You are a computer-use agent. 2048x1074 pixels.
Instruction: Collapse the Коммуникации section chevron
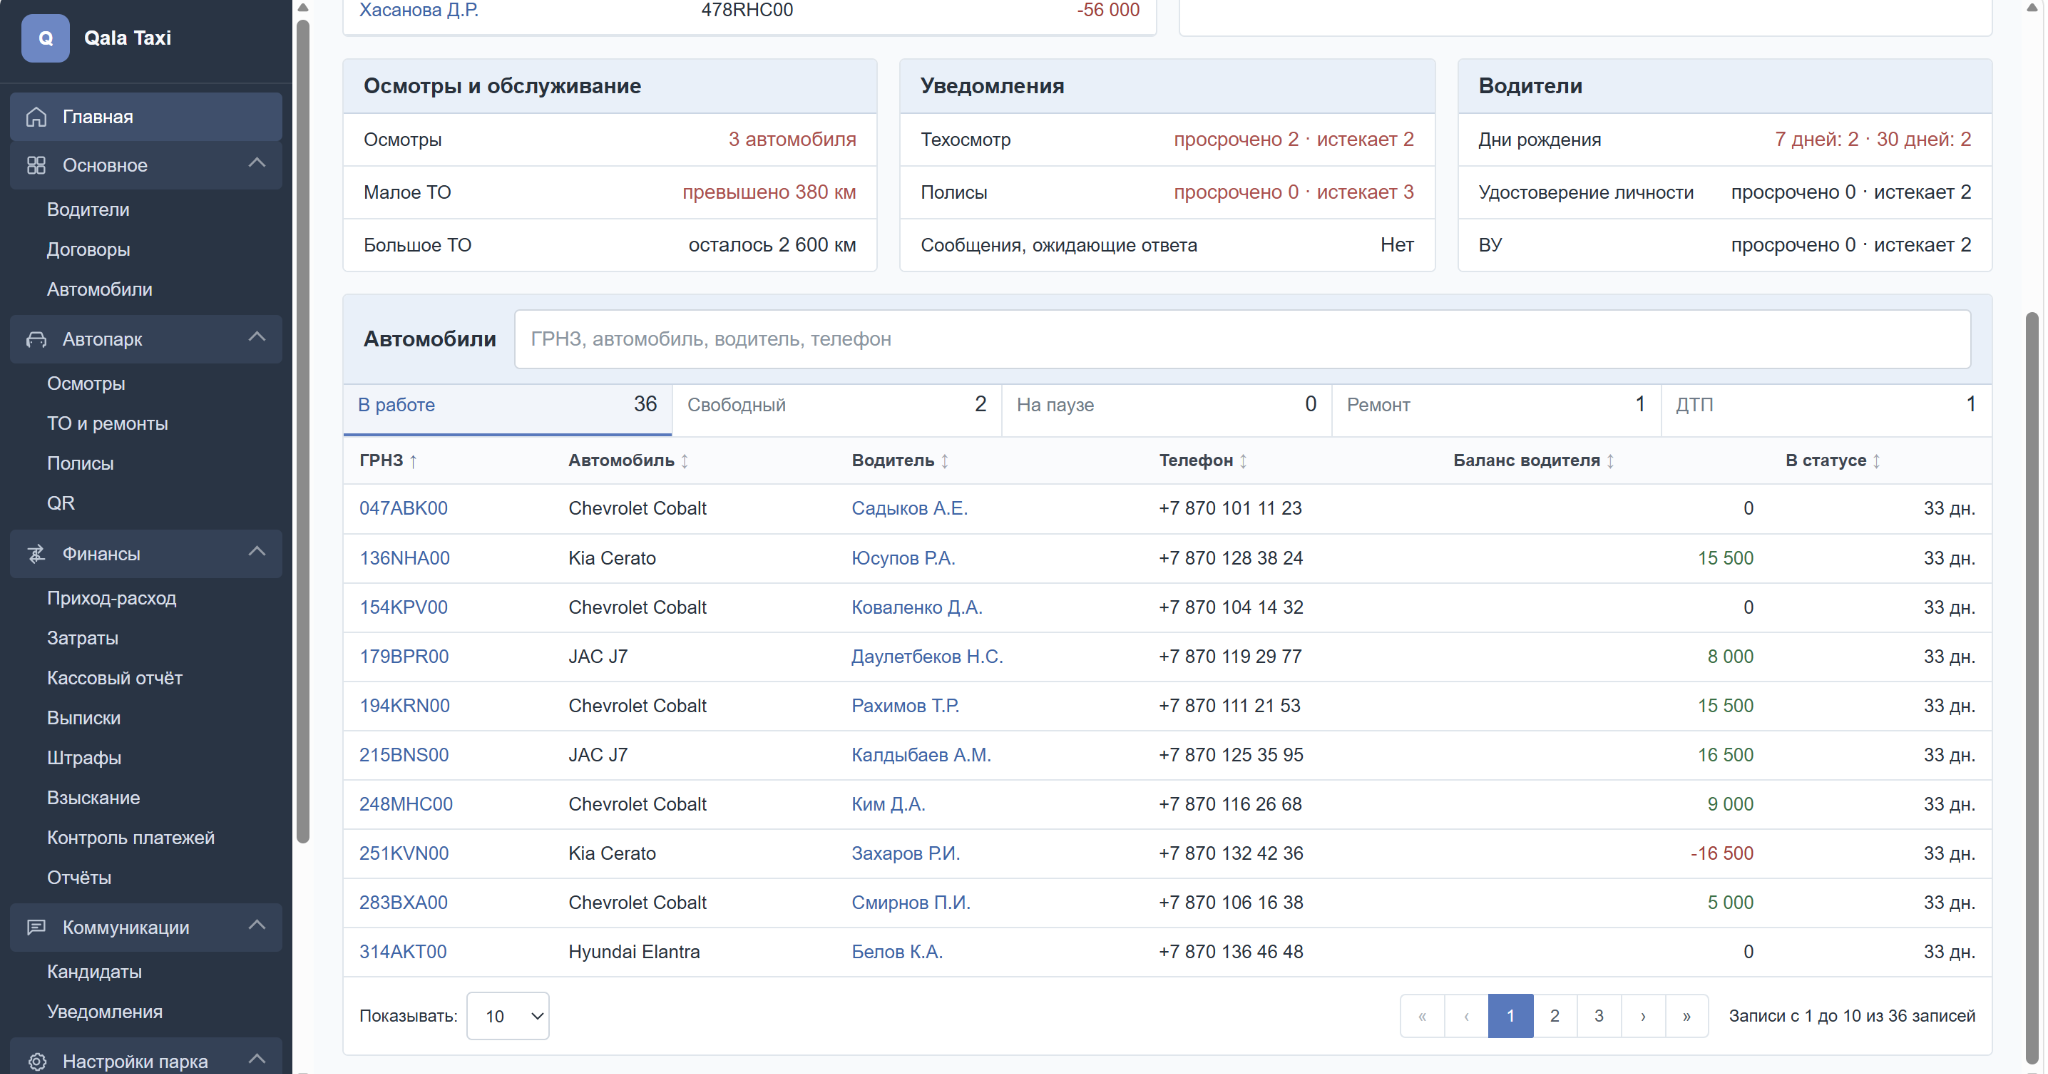(x=257, y=926)
